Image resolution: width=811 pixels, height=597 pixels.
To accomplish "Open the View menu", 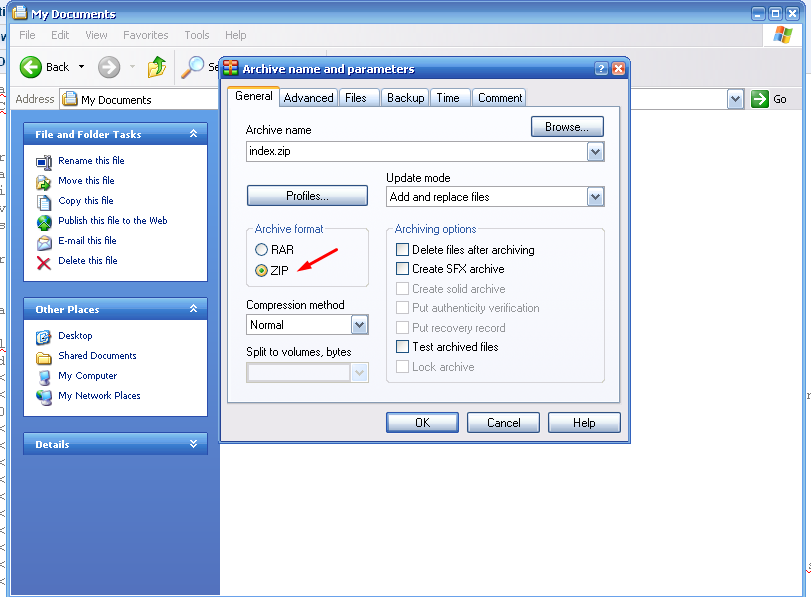I will (x=96, y=35).
